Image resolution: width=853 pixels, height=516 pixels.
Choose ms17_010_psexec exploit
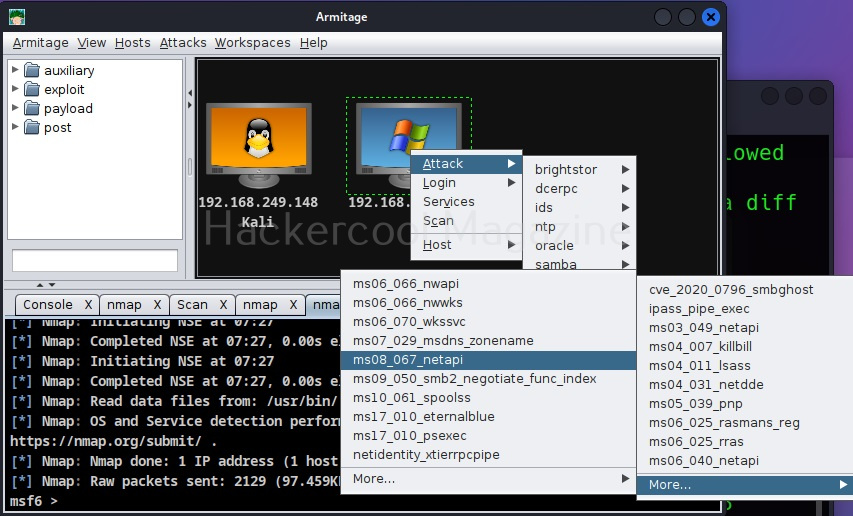[488, 436]
